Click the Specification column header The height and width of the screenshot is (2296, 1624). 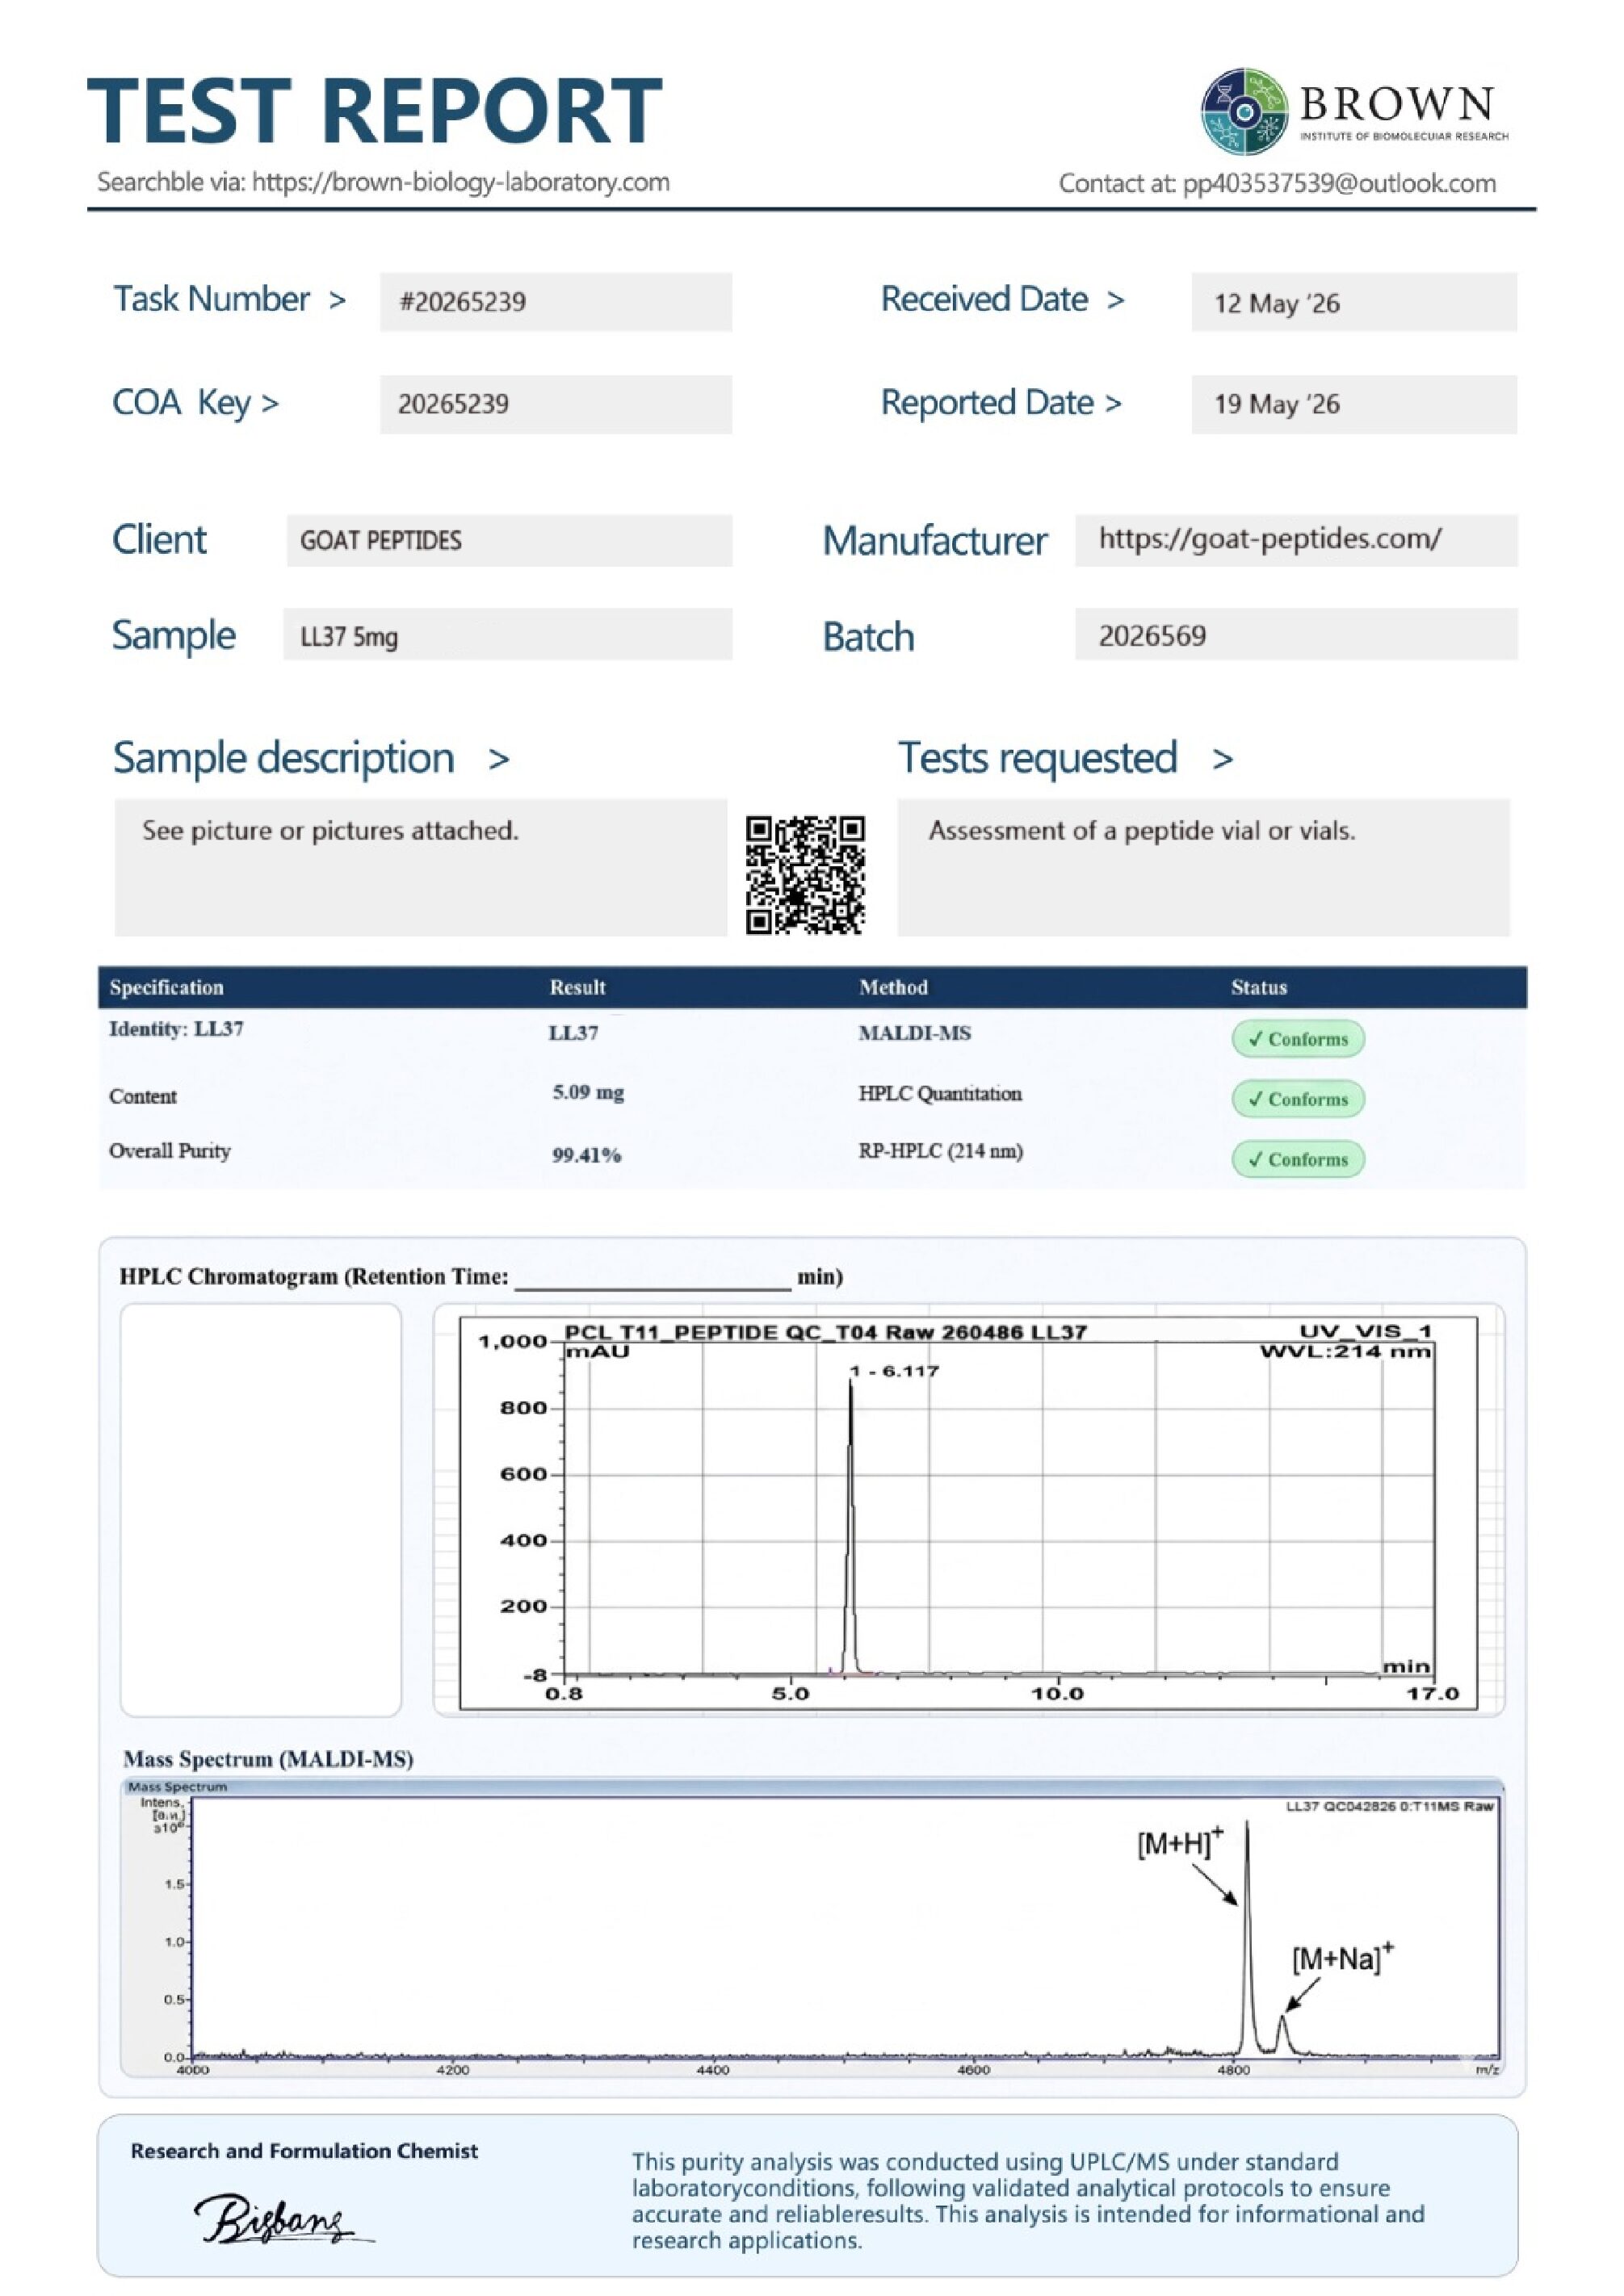pos(166,987)
